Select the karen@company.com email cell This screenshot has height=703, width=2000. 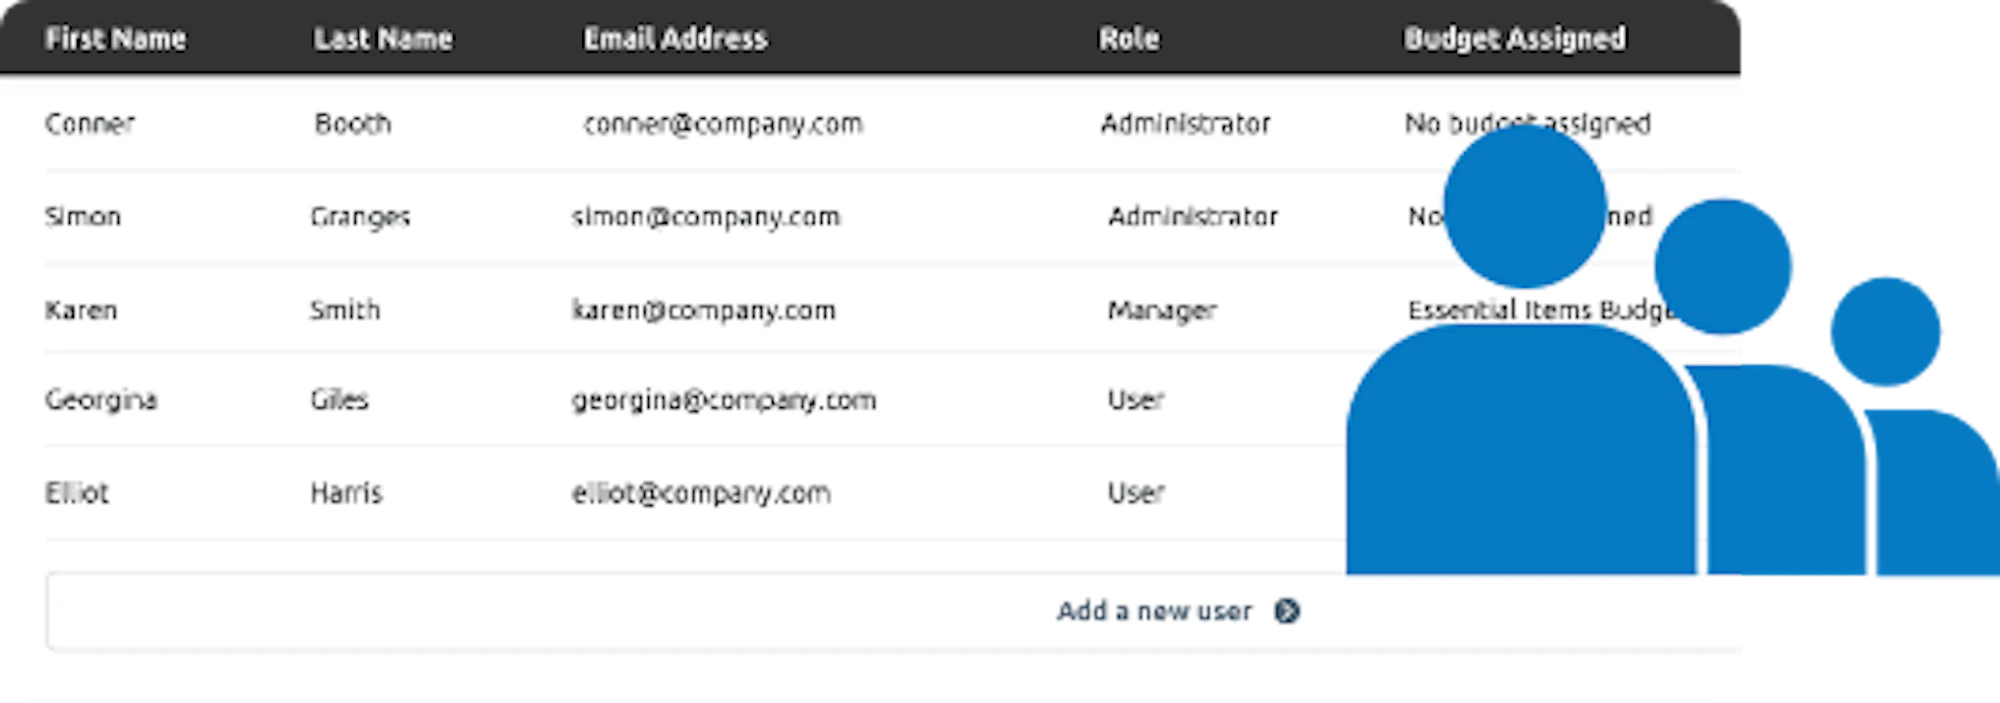point(703,310)
